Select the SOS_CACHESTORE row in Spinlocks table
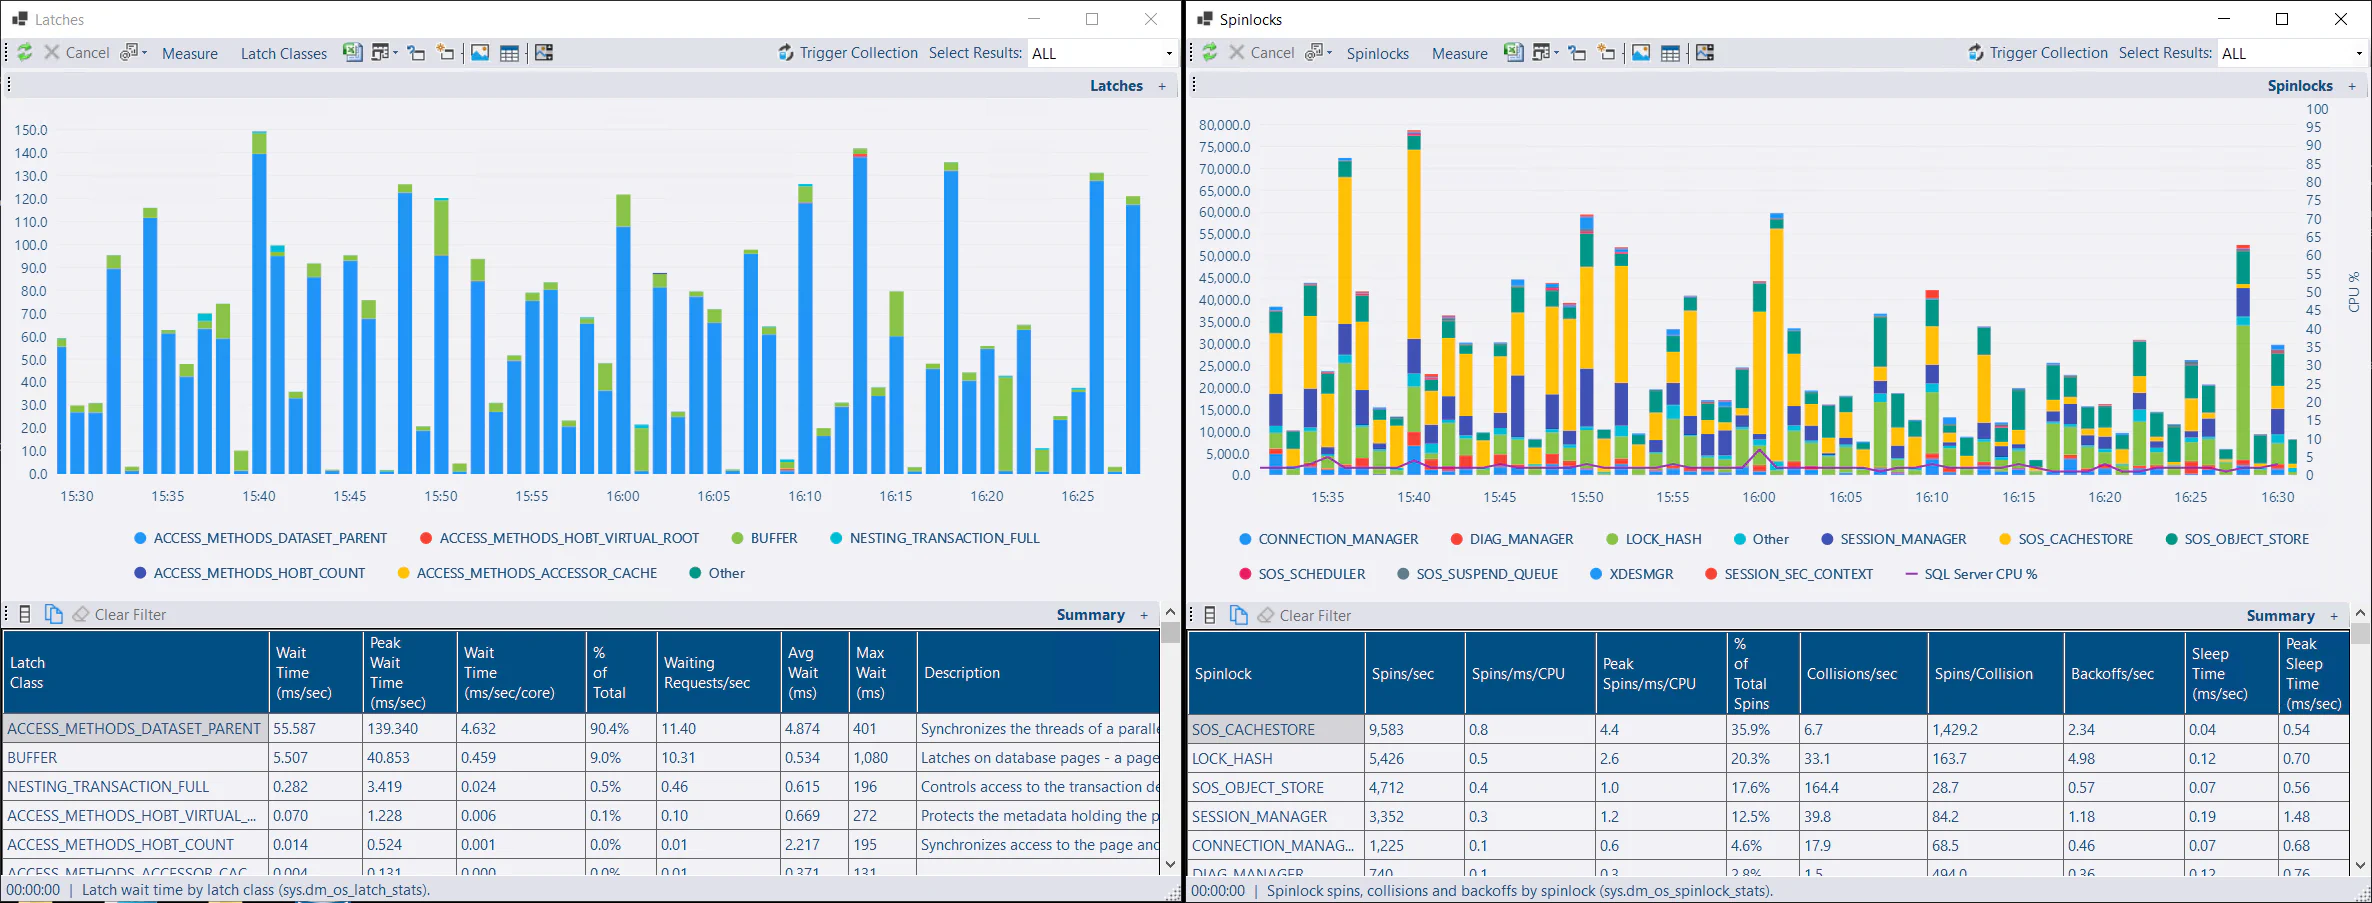The image size is (2372, 903). pos(1768,729)
